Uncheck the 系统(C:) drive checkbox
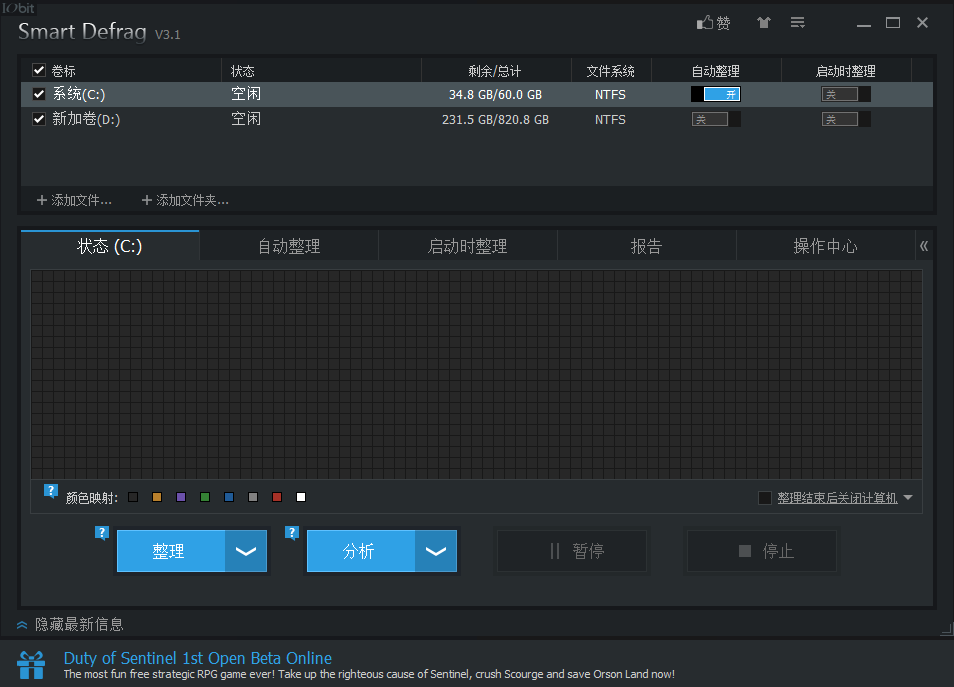The height and width of the screenshot is (687, 954). (x=39, y=94)
